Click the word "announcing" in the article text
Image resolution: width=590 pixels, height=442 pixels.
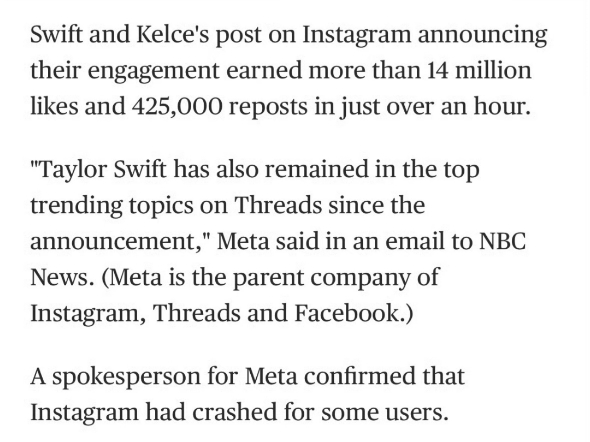coord(482,36)
